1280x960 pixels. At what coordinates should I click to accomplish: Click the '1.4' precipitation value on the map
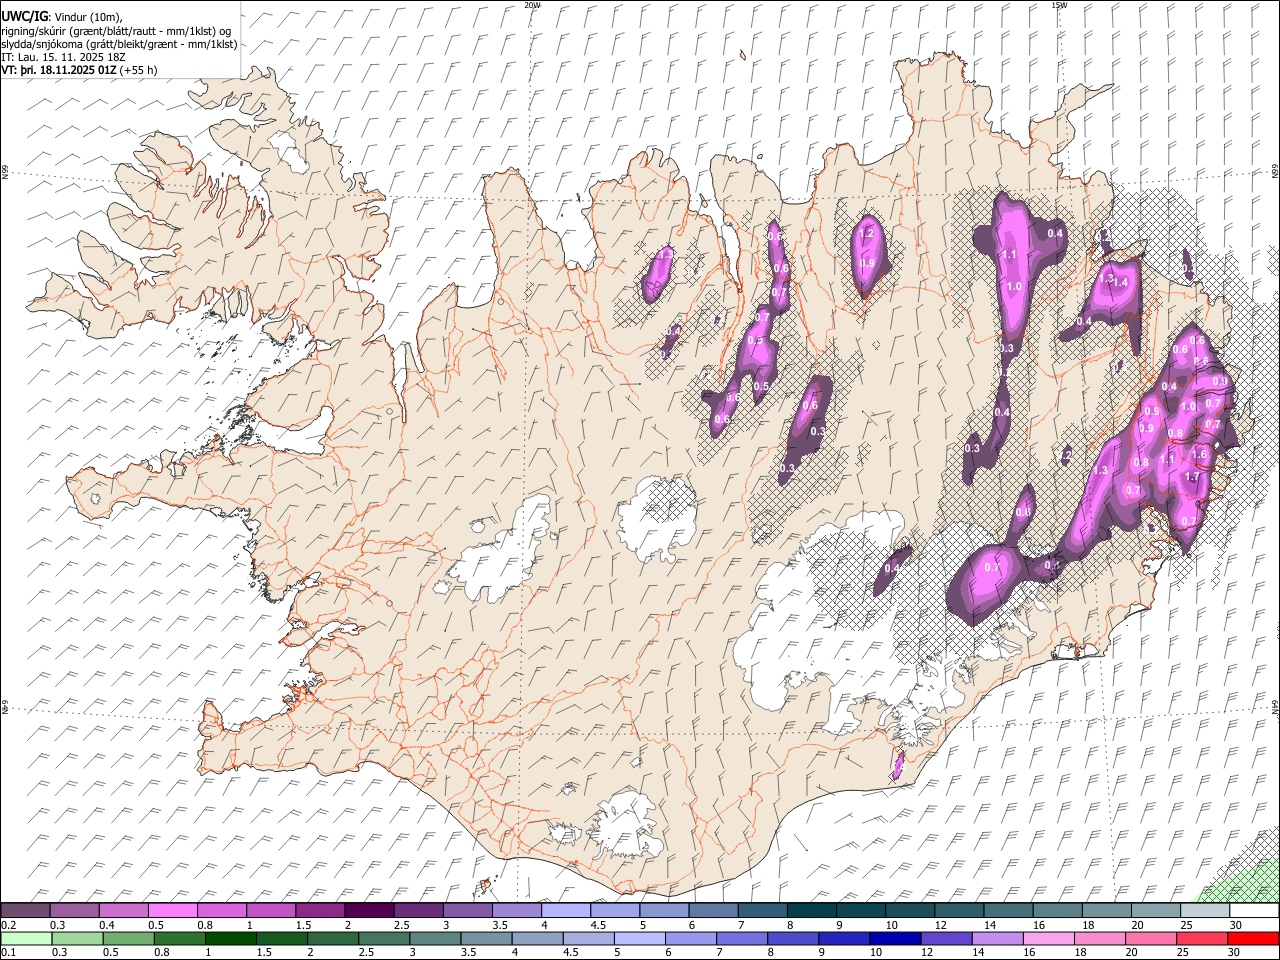coord(1120,283)
